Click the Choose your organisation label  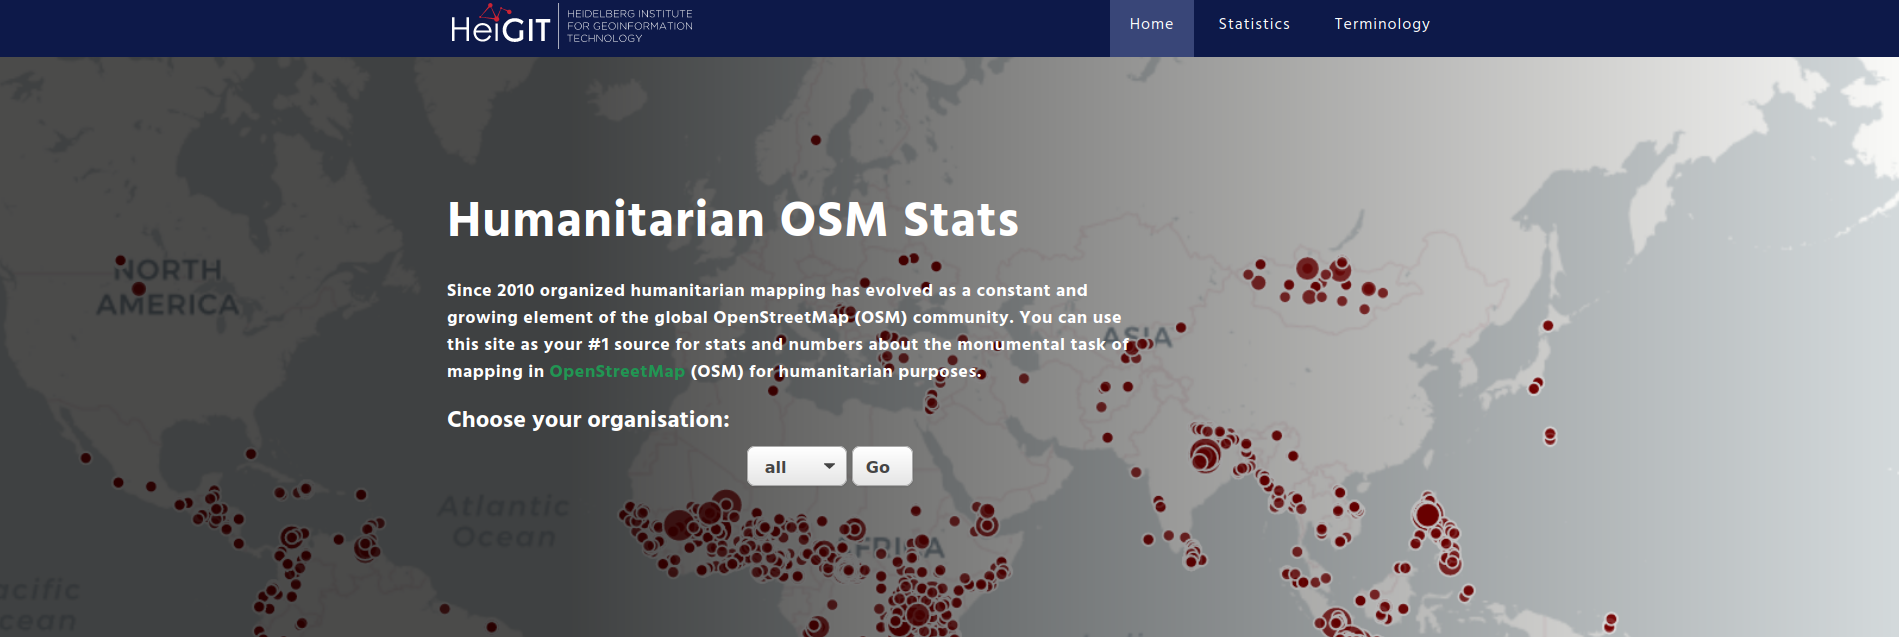pos(588,419)
